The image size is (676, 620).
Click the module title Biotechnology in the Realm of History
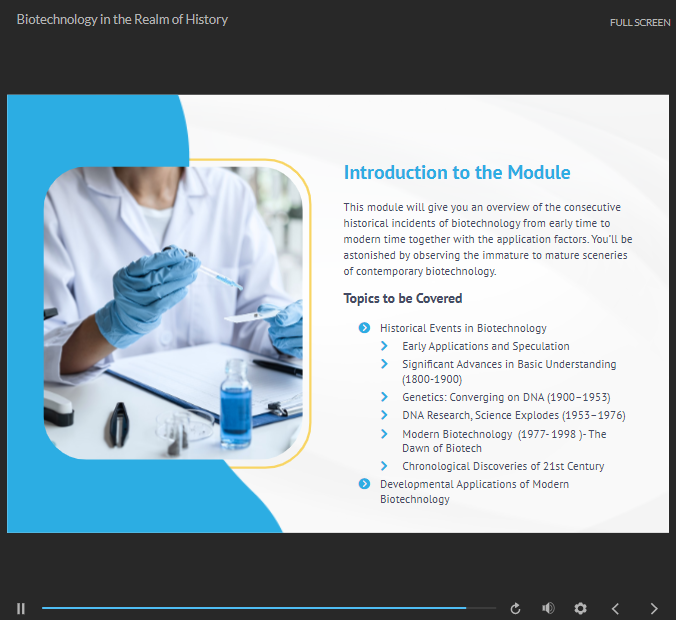(122, 20)
